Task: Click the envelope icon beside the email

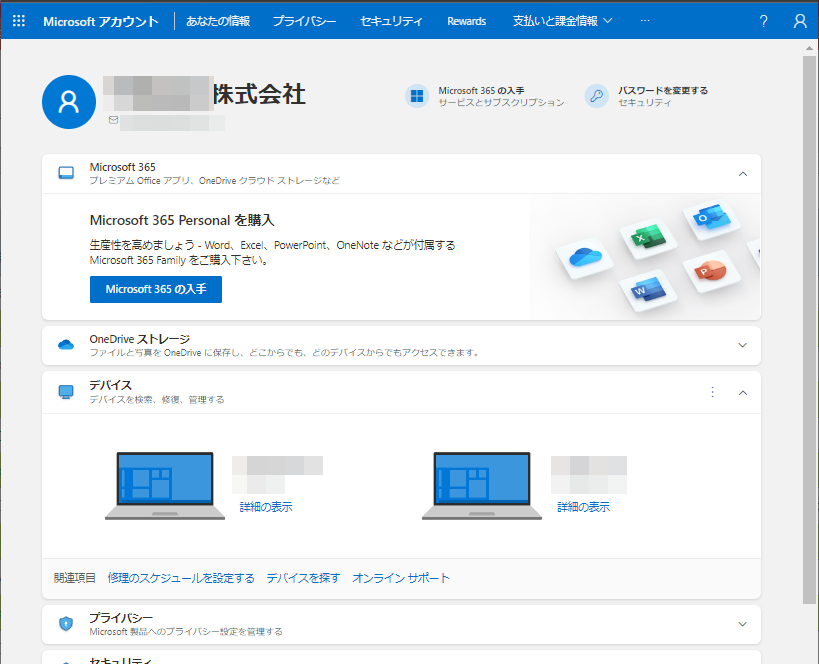Action: tap(113, 120)
